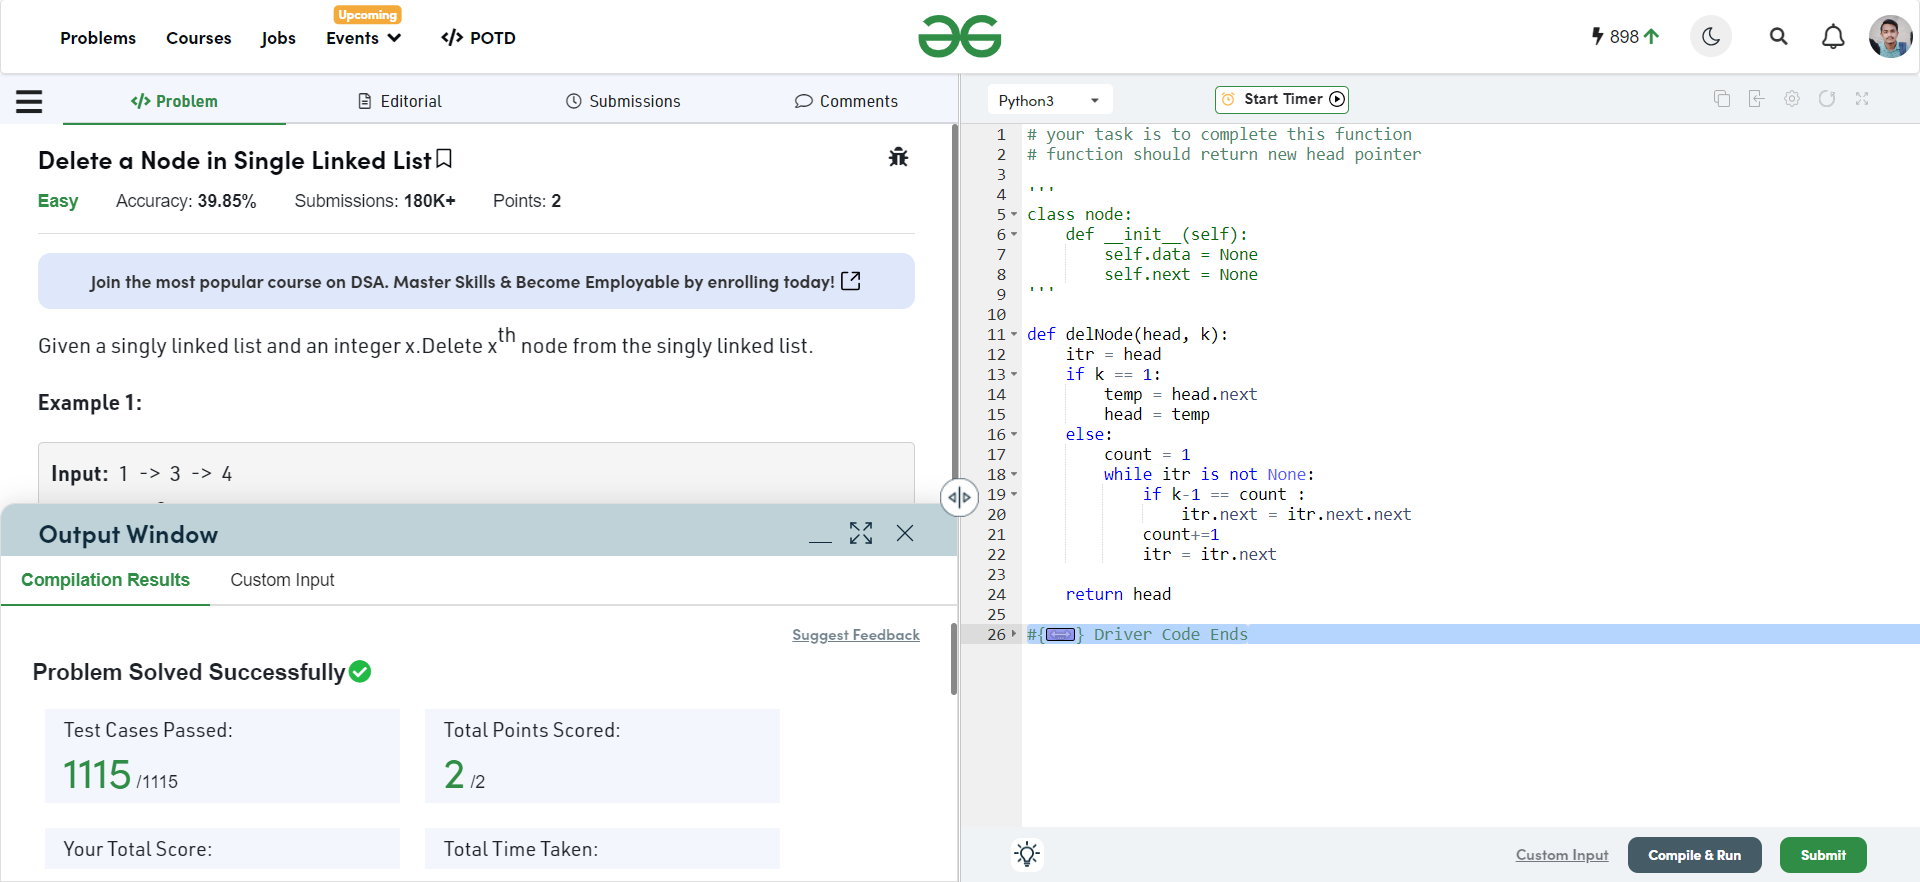
Task: Collapse the else block fold on line 16
Action: [x=1014, y=434]
